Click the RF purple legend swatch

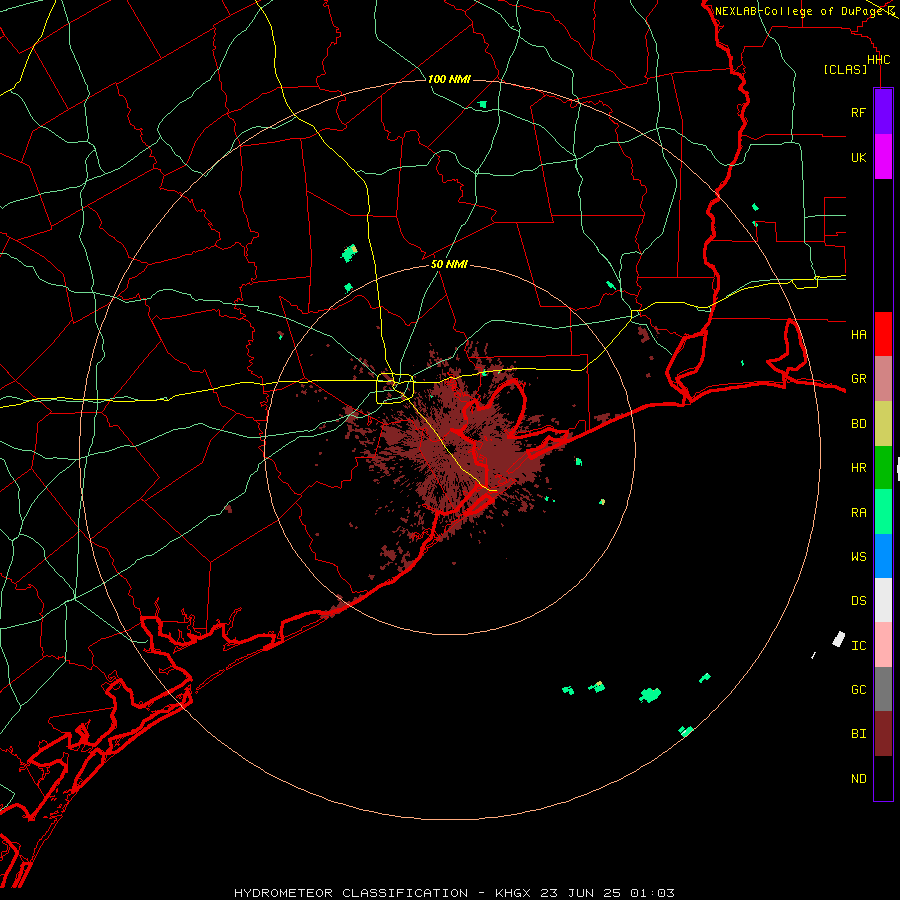click(883, 112)
